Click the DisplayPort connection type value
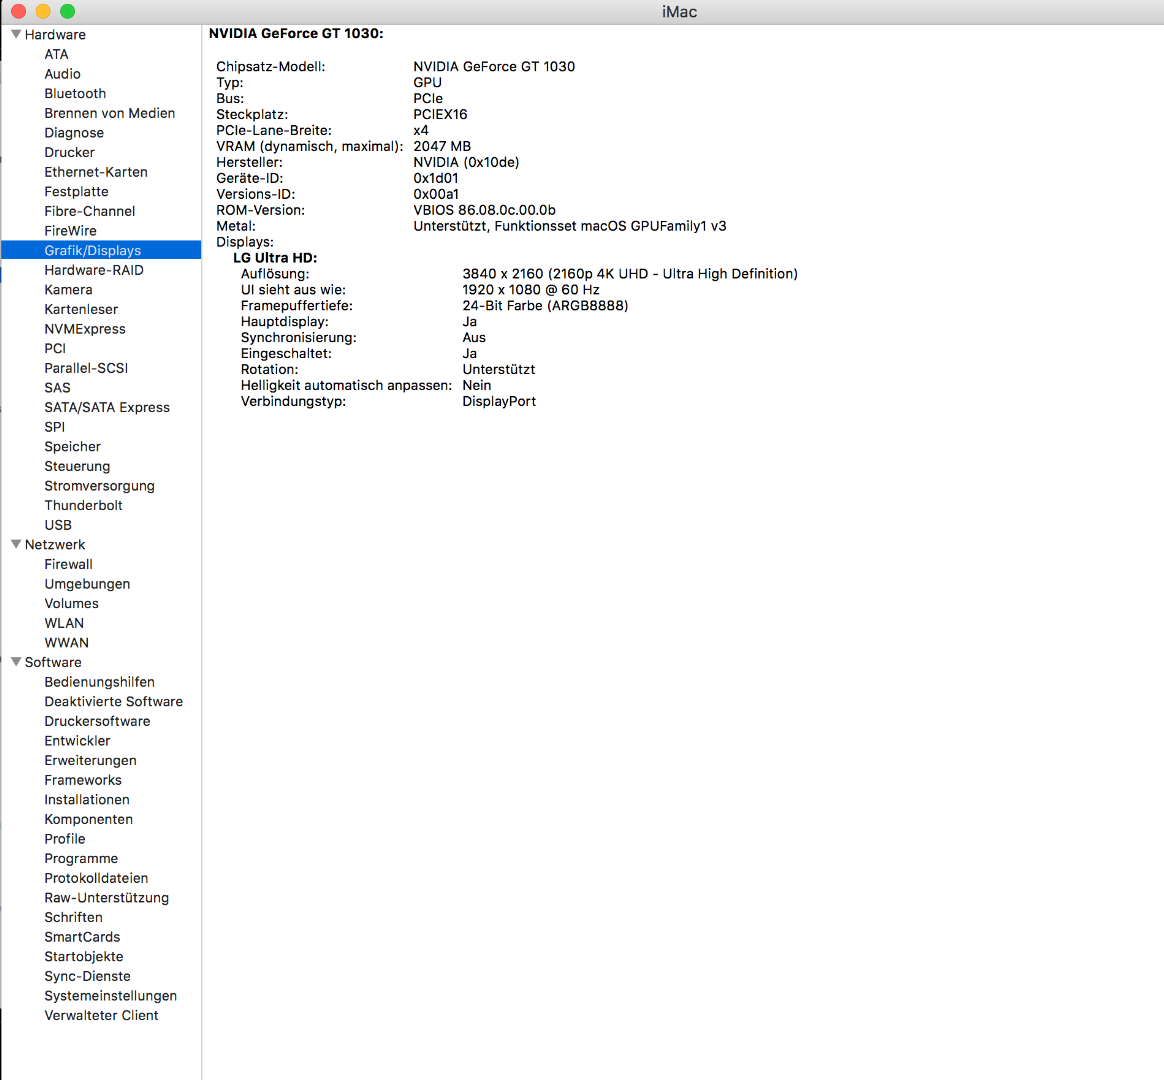The height and width of the screenshot is (1080, 1164). pyautogui.click(x=500, y=402)
